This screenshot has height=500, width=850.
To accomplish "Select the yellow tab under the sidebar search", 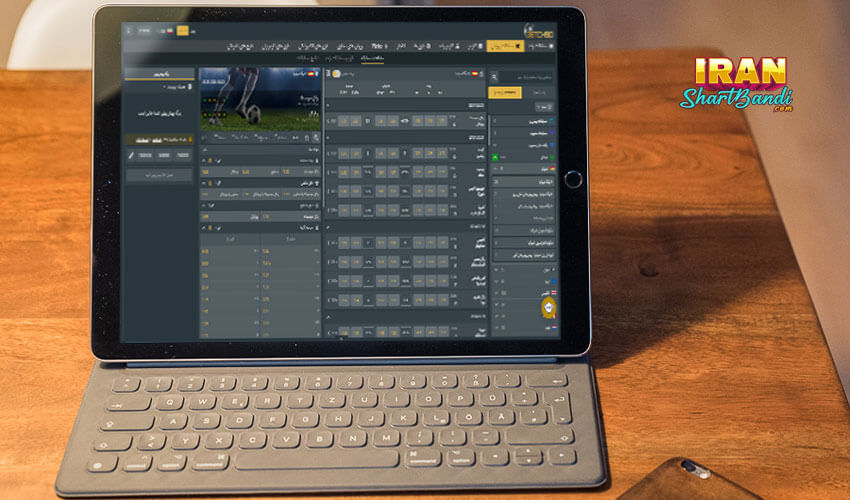I will [x=505, y=93].
